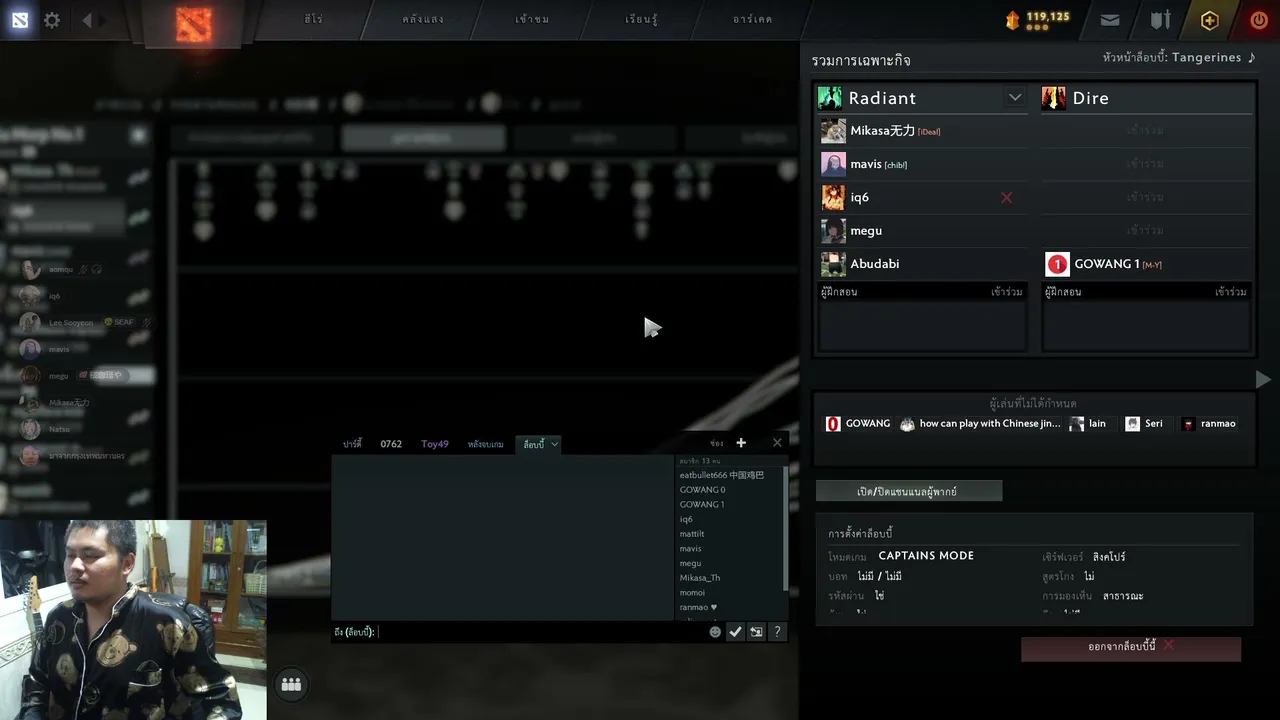Open the emoticon picker in chat

[x=715, y=632]
